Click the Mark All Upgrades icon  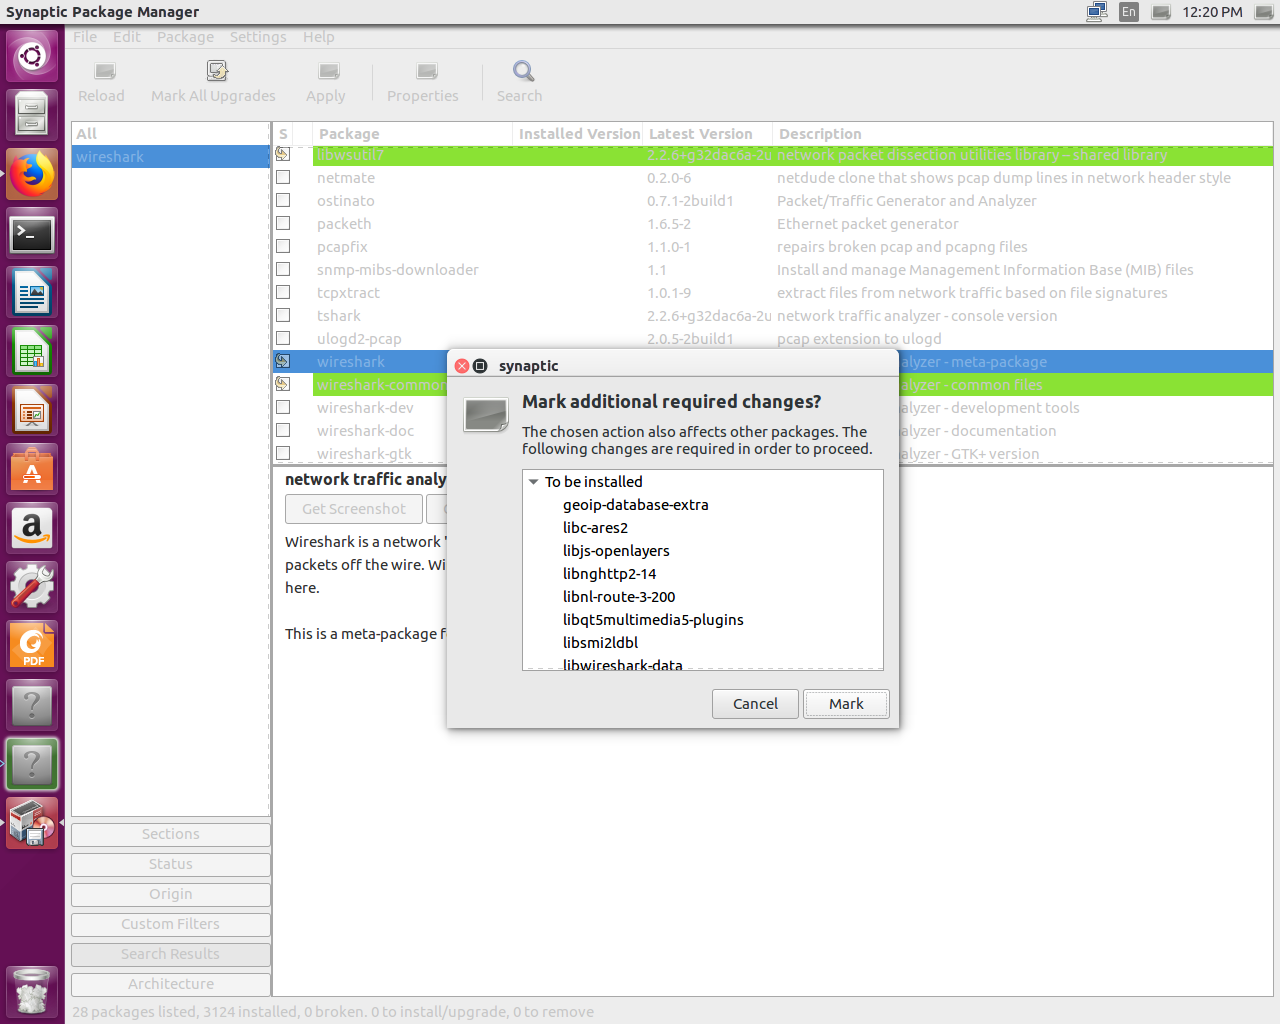pyautogui.click(x=217, y=71)
